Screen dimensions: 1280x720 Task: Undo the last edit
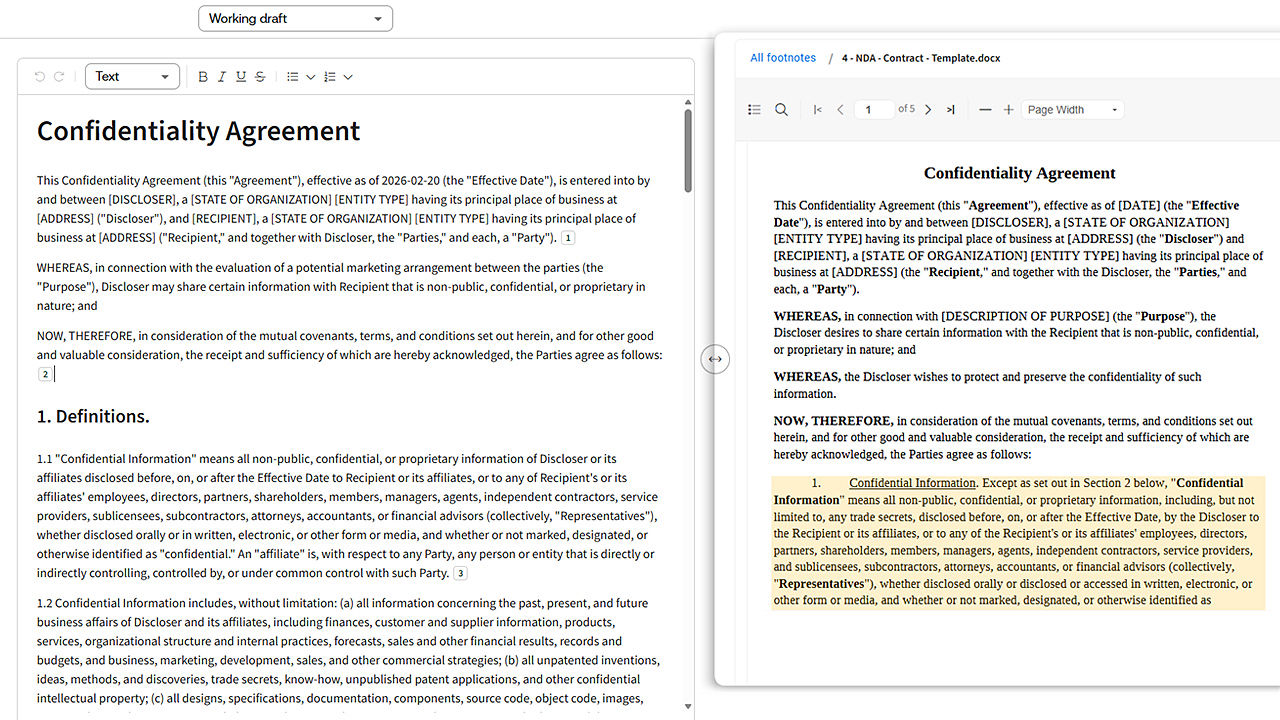(x=39, y=77)
